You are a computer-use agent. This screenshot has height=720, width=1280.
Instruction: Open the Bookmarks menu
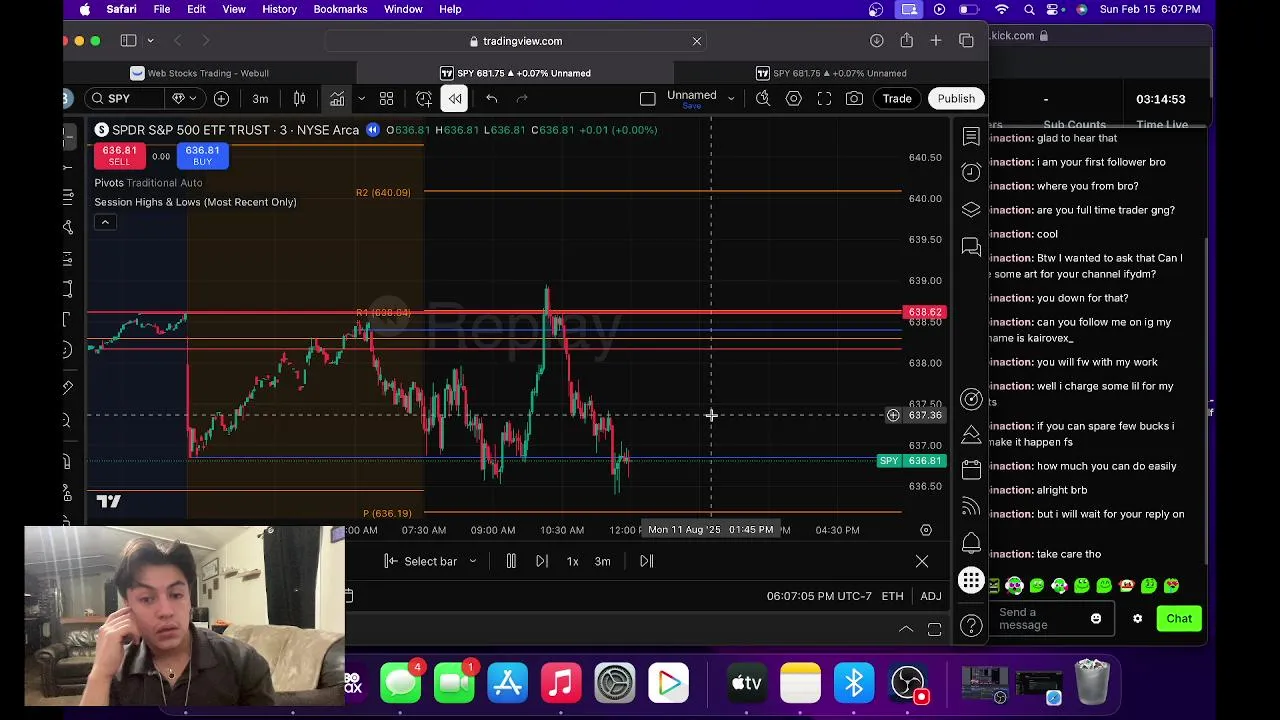click(x=340, y=9)
